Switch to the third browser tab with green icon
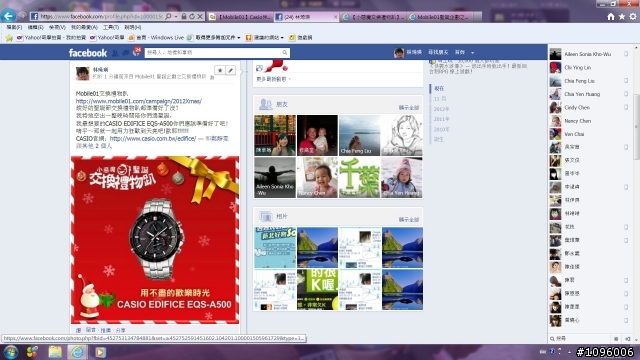640x360 pixels. coord(374,17)
